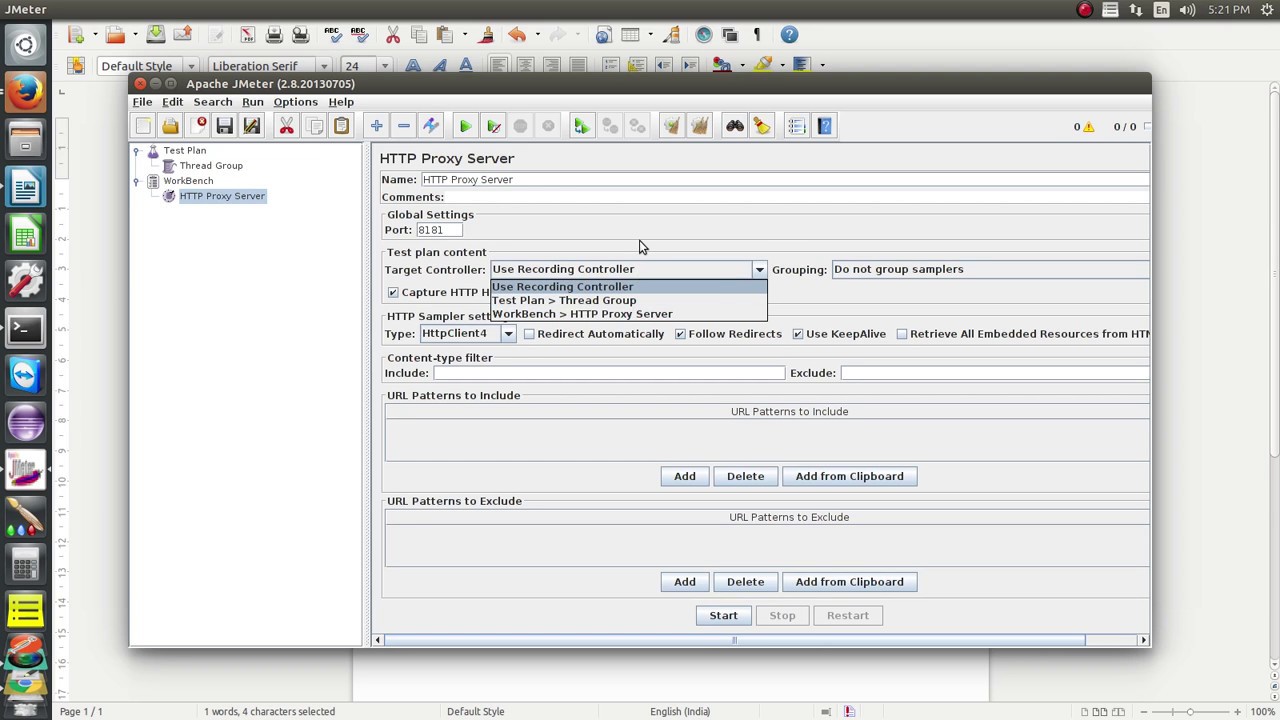
Task: Open Writer Default Style dropdown
Action: point(190,66)
